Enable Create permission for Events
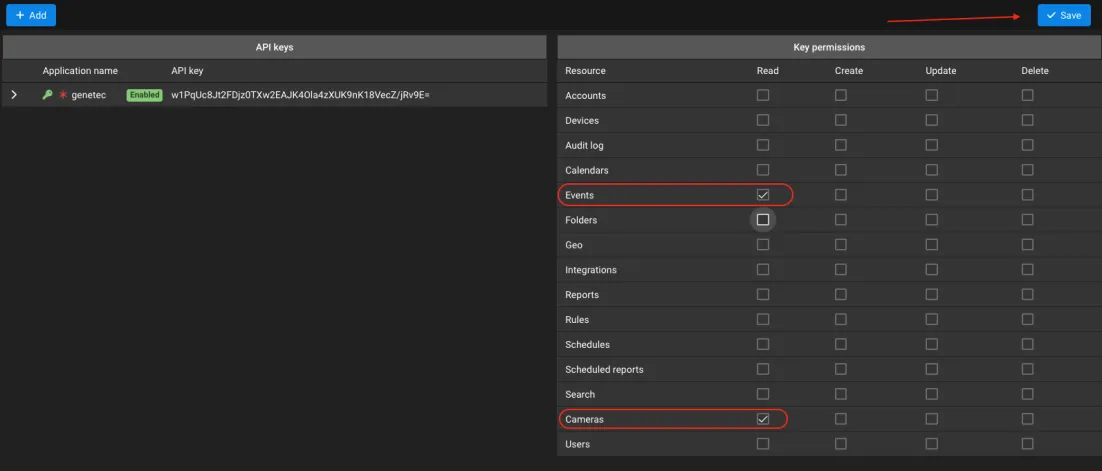1102x471 pixels. click(841, 195)
